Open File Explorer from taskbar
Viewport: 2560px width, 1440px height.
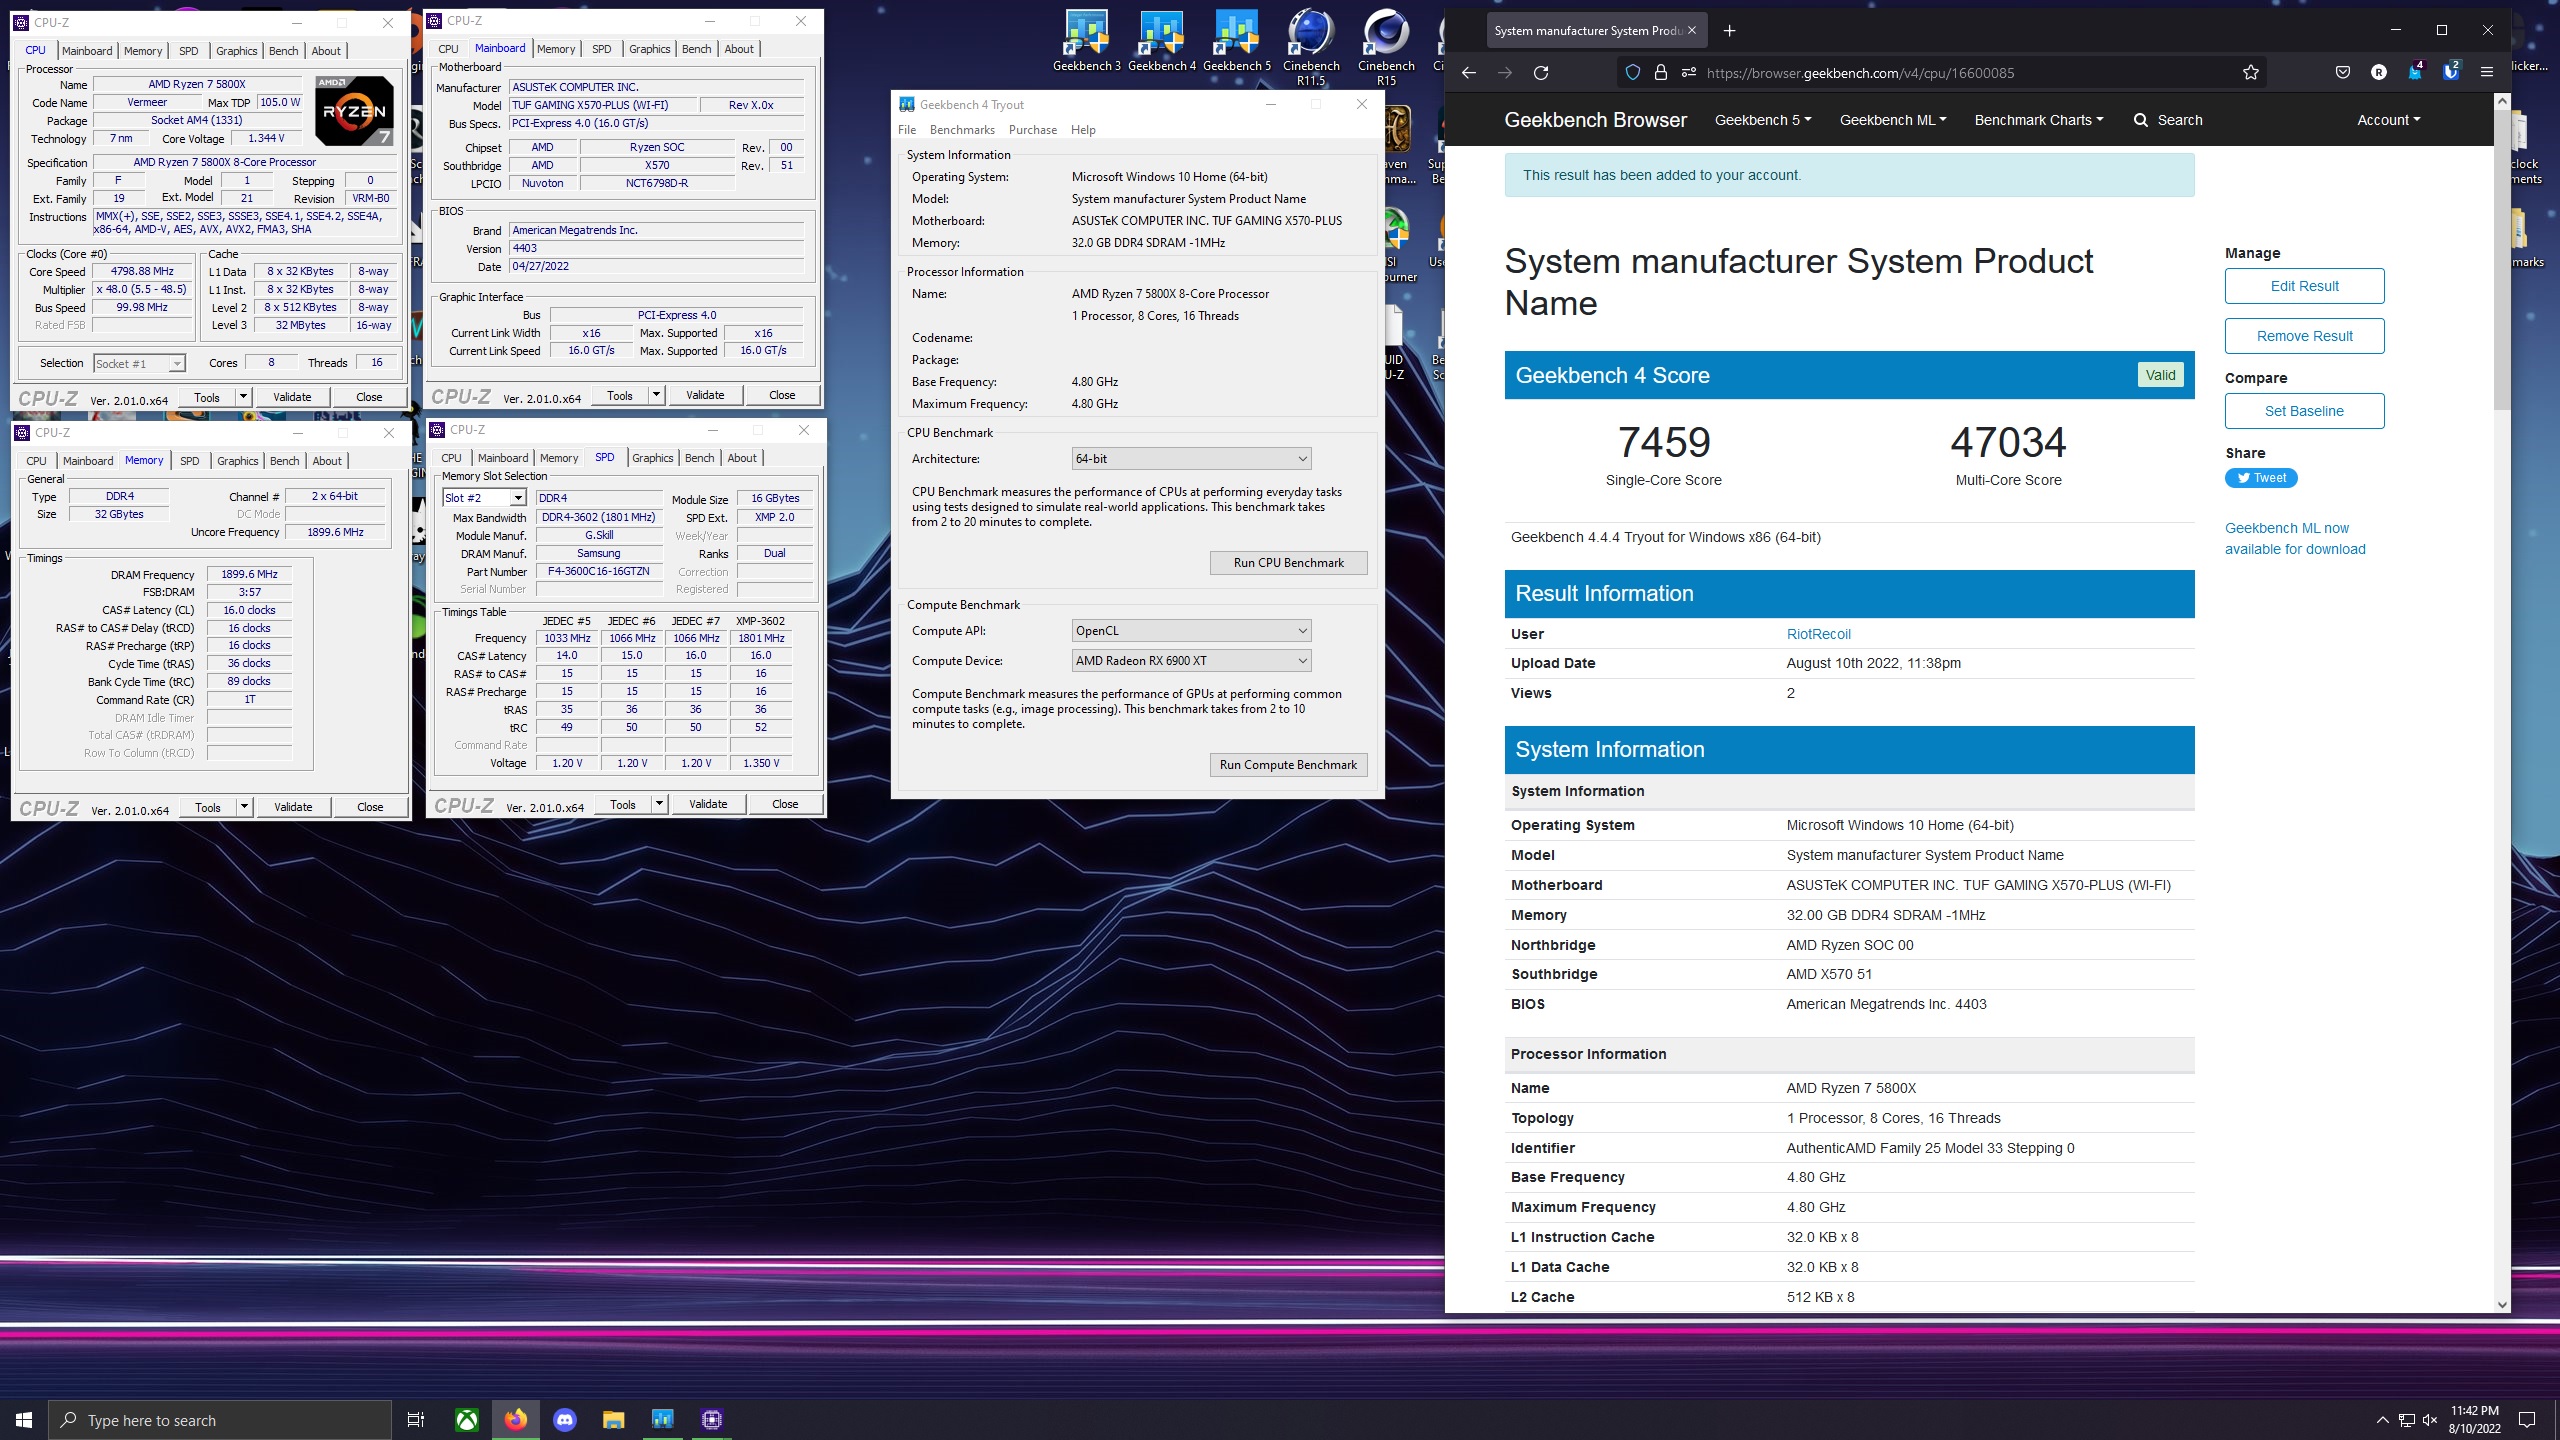[x=613, y=1420]
